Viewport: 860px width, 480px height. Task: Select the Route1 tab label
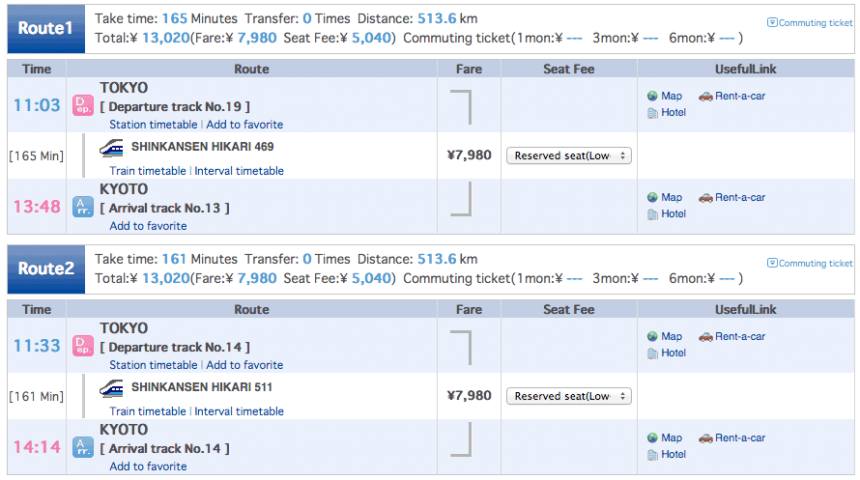pyautogui.click(x=46, y=28)
